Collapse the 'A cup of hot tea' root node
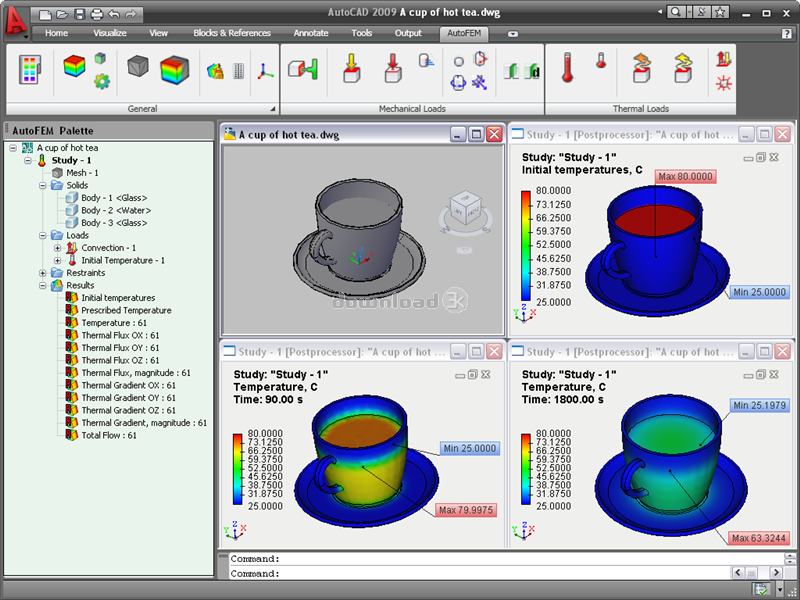The width and height of the screenshot is (800, 600). click(13, 148)
